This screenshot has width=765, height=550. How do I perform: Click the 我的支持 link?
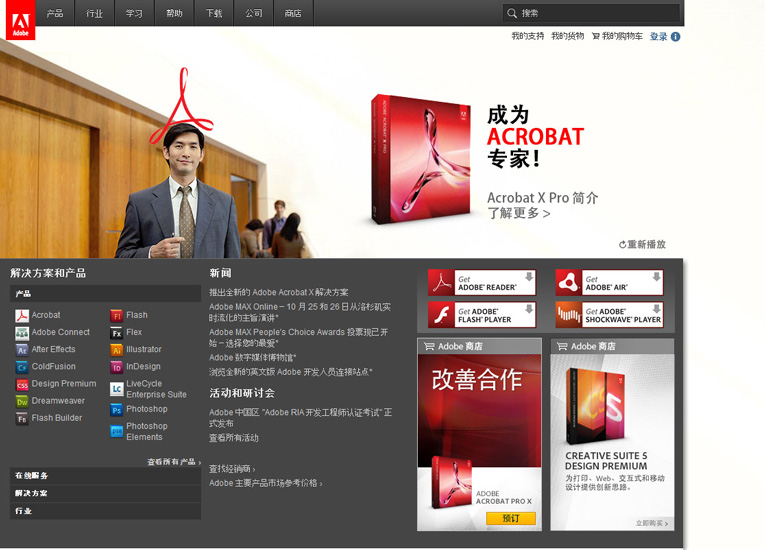tap(527, 36)
